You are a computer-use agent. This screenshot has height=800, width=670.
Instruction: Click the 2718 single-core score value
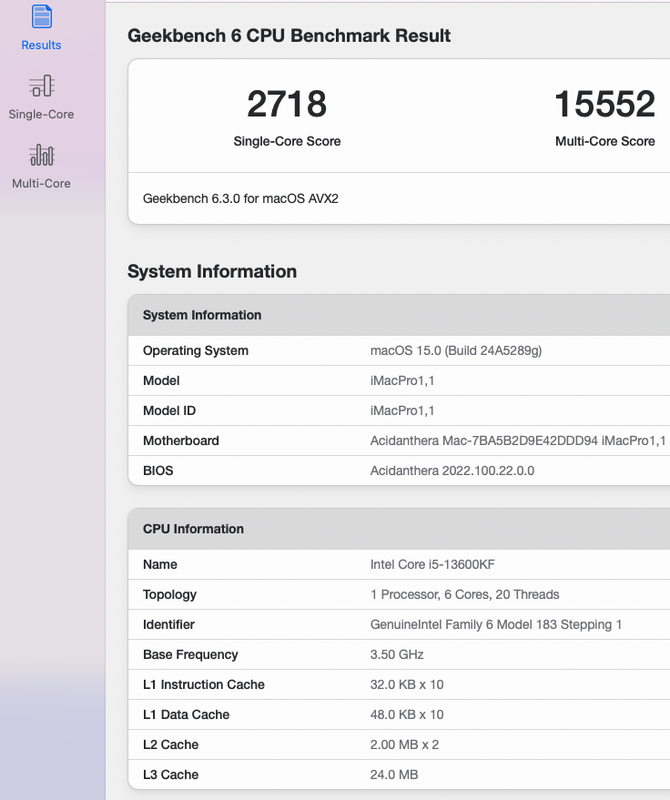(287, 104)
